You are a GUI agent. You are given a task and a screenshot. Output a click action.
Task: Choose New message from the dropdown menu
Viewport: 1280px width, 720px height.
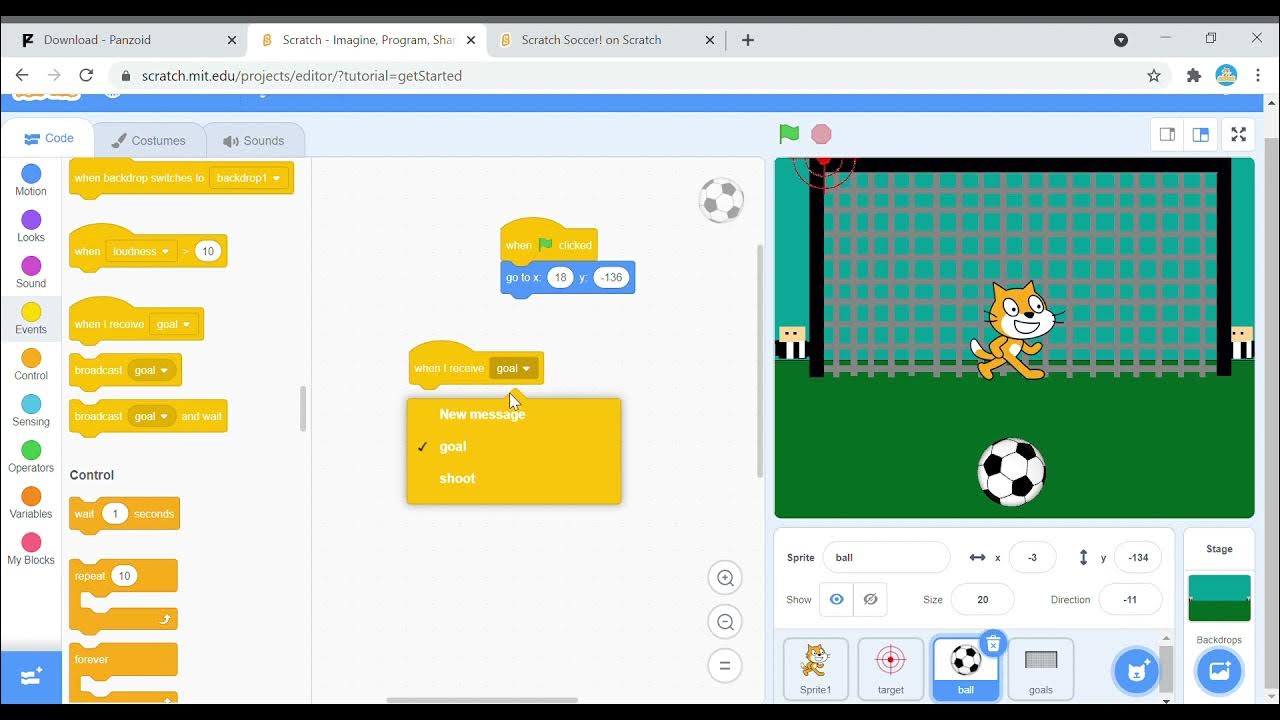point(482,414)
